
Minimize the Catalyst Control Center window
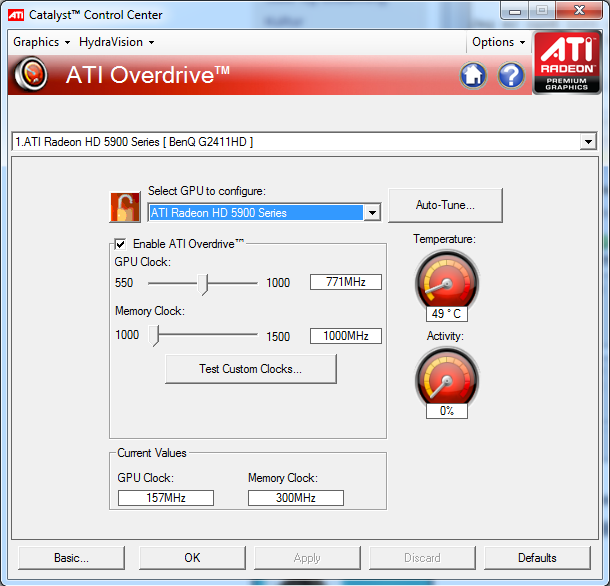[x=515, y=11]
